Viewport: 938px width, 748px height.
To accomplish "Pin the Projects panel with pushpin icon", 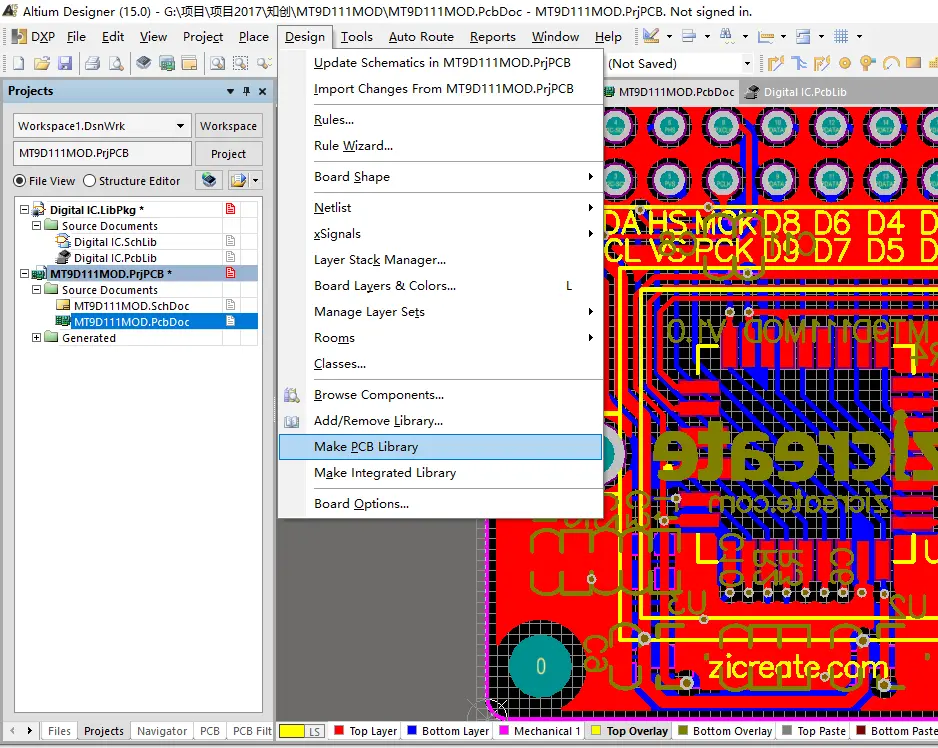I will [247, 91].
